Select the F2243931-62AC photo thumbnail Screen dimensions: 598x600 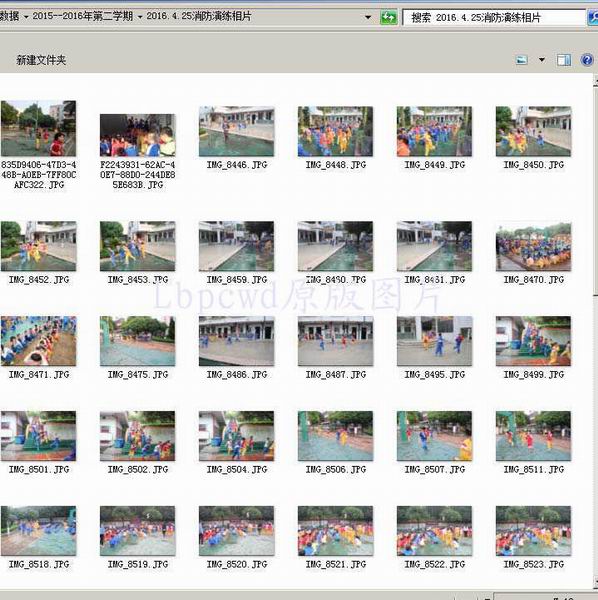tap(138, 135)
